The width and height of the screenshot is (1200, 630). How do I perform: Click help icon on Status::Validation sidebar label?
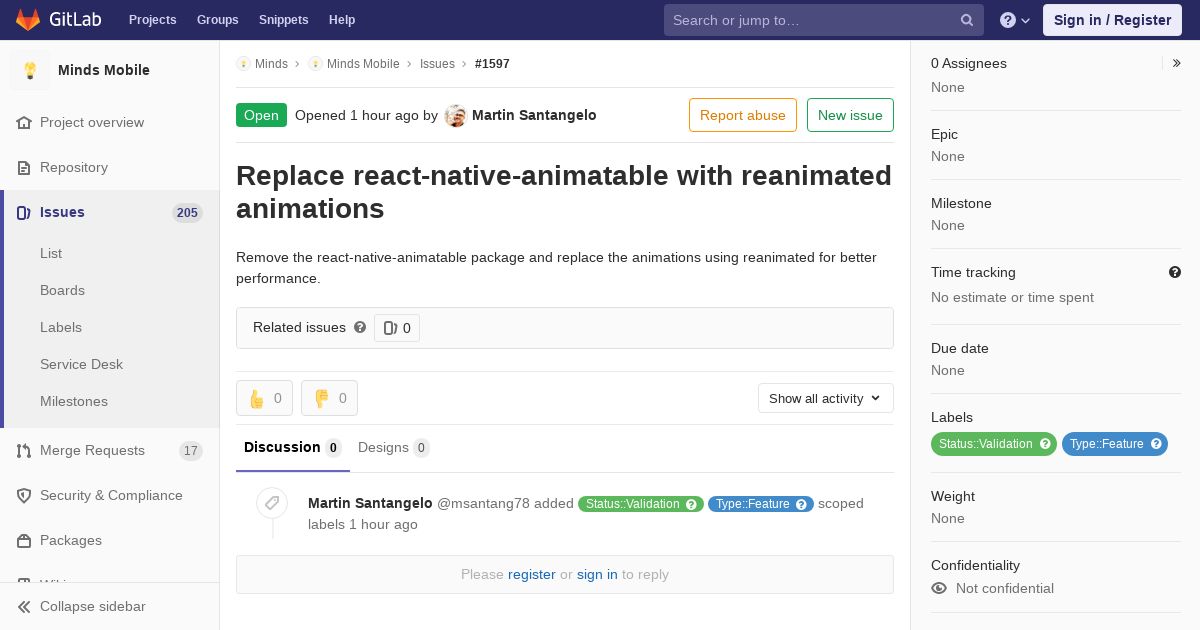point(1045,444)
